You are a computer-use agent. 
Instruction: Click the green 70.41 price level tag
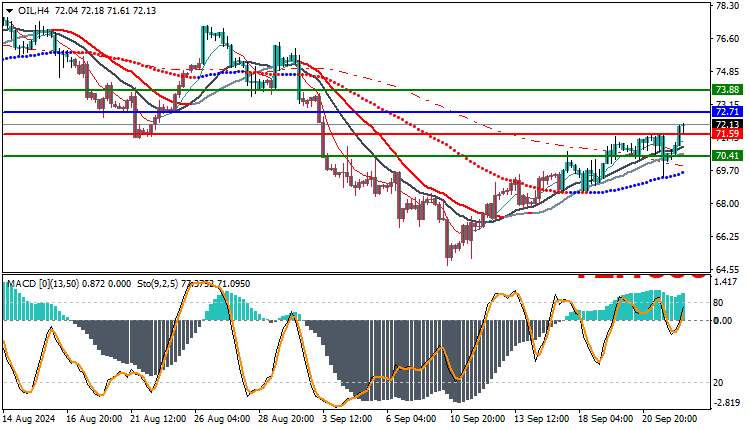[x=728, y=155]
